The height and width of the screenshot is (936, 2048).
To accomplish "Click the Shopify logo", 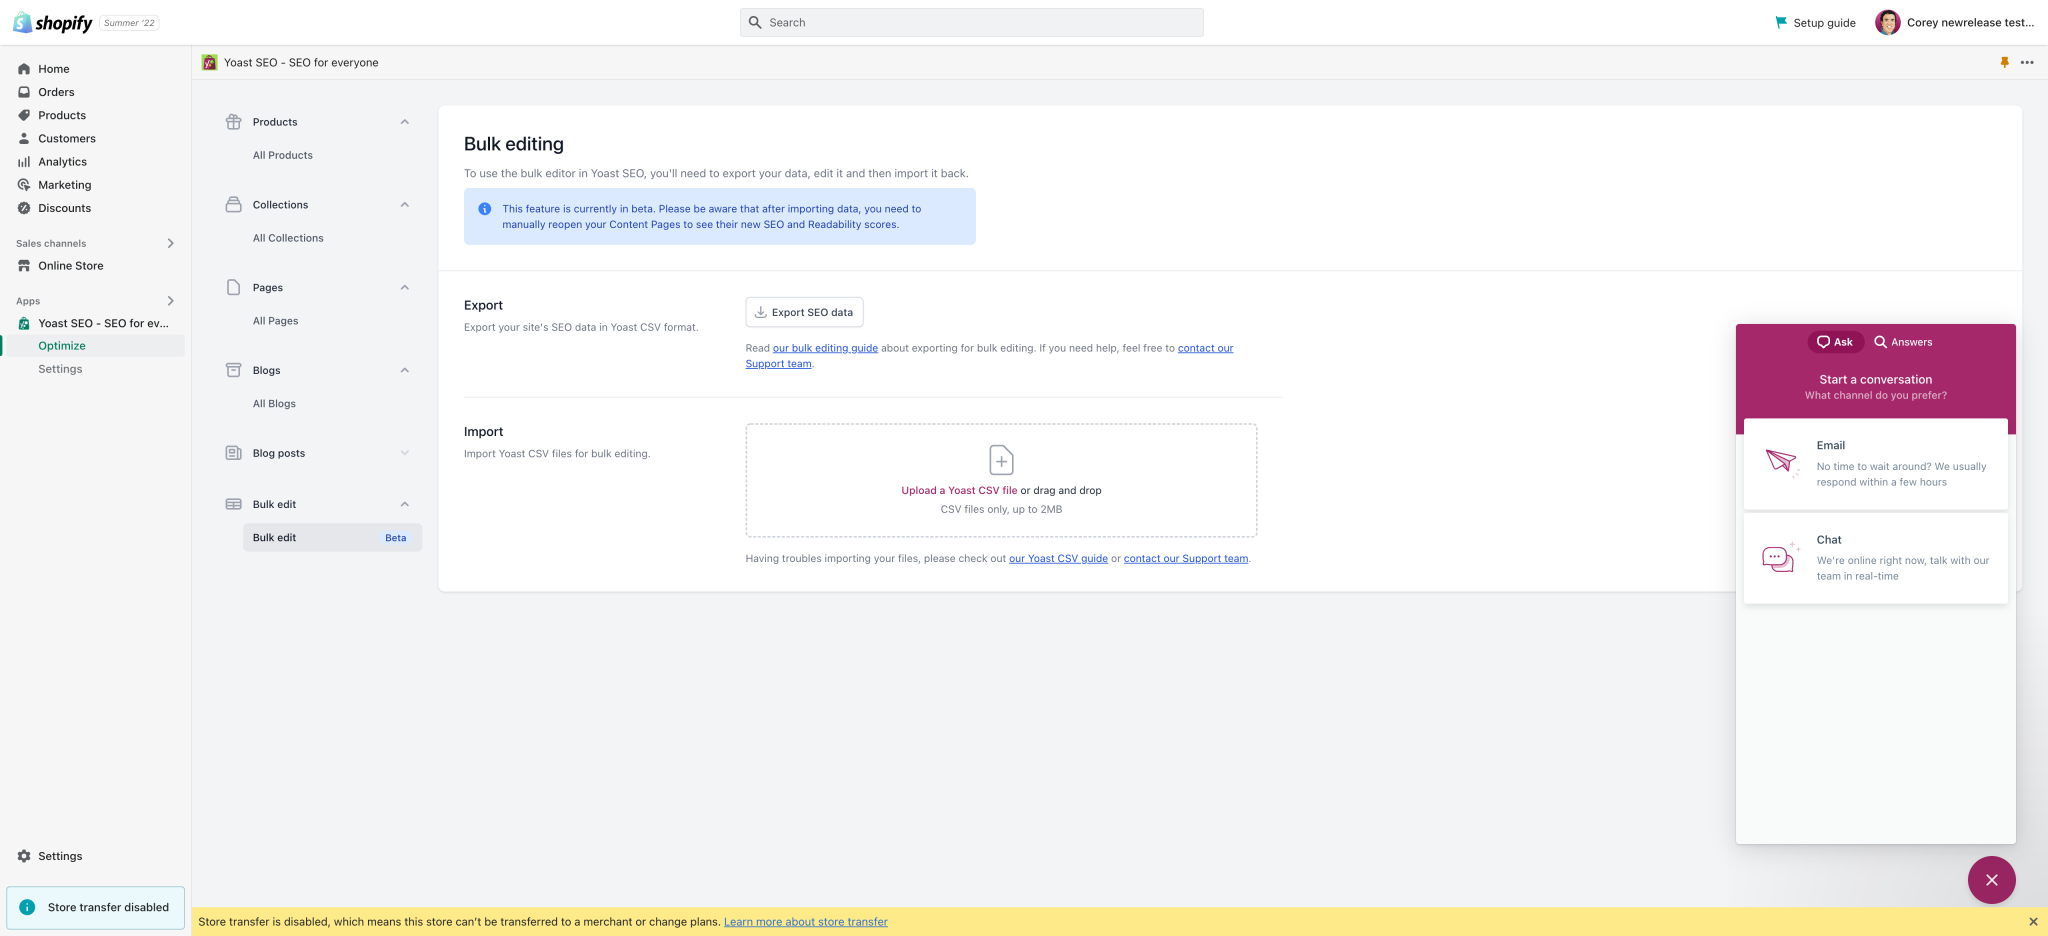I will click(x=53, y=22).
